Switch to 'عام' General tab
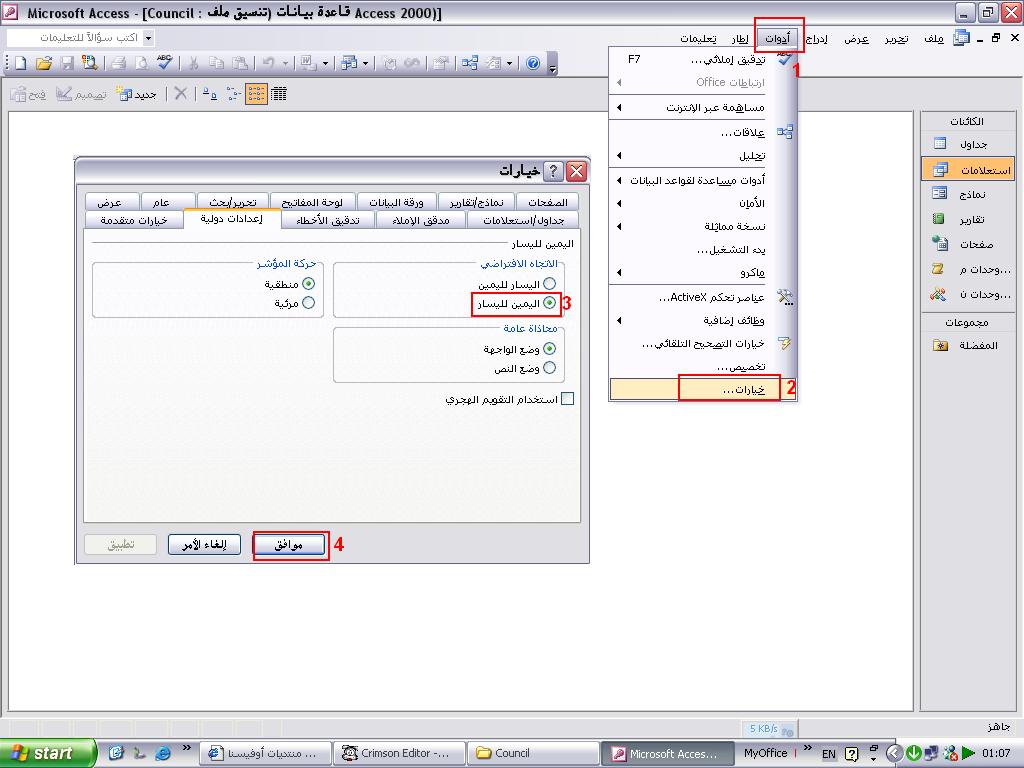 [x=168, y=202]
